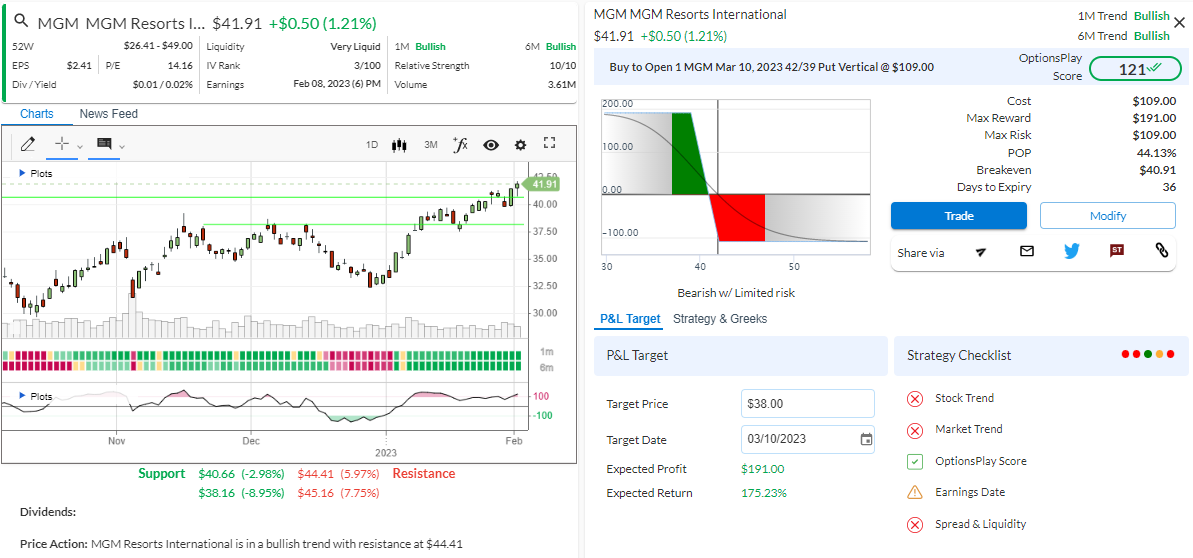Close the trade panel with X
This screenshot has height=558, width=1193.
point(1179,23)
